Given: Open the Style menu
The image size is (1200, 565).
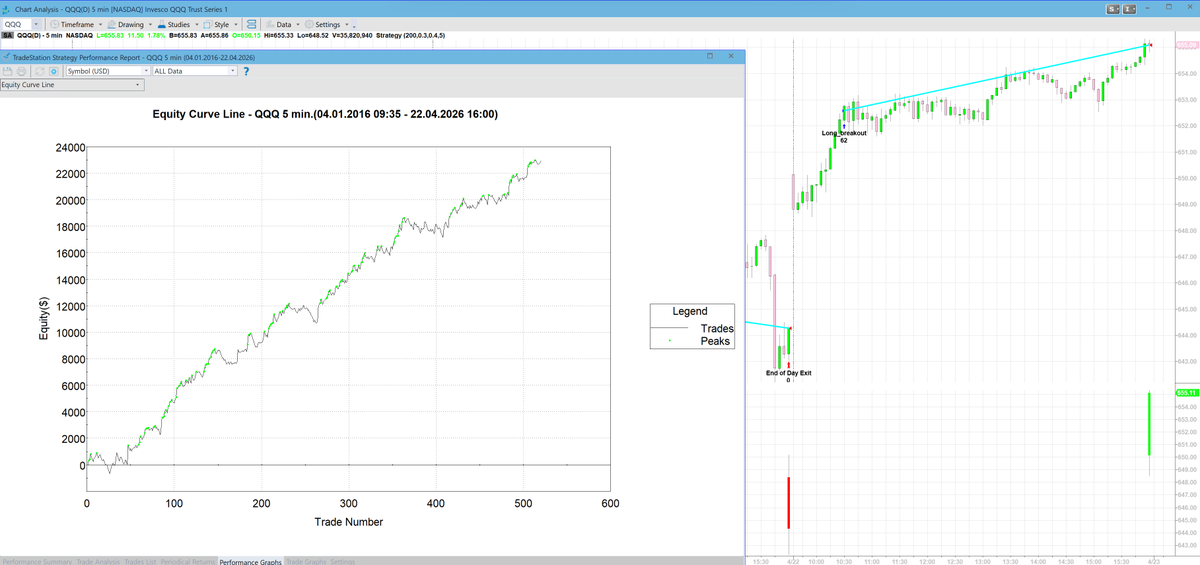Looking at the screenshot, I should click(220, 23).
